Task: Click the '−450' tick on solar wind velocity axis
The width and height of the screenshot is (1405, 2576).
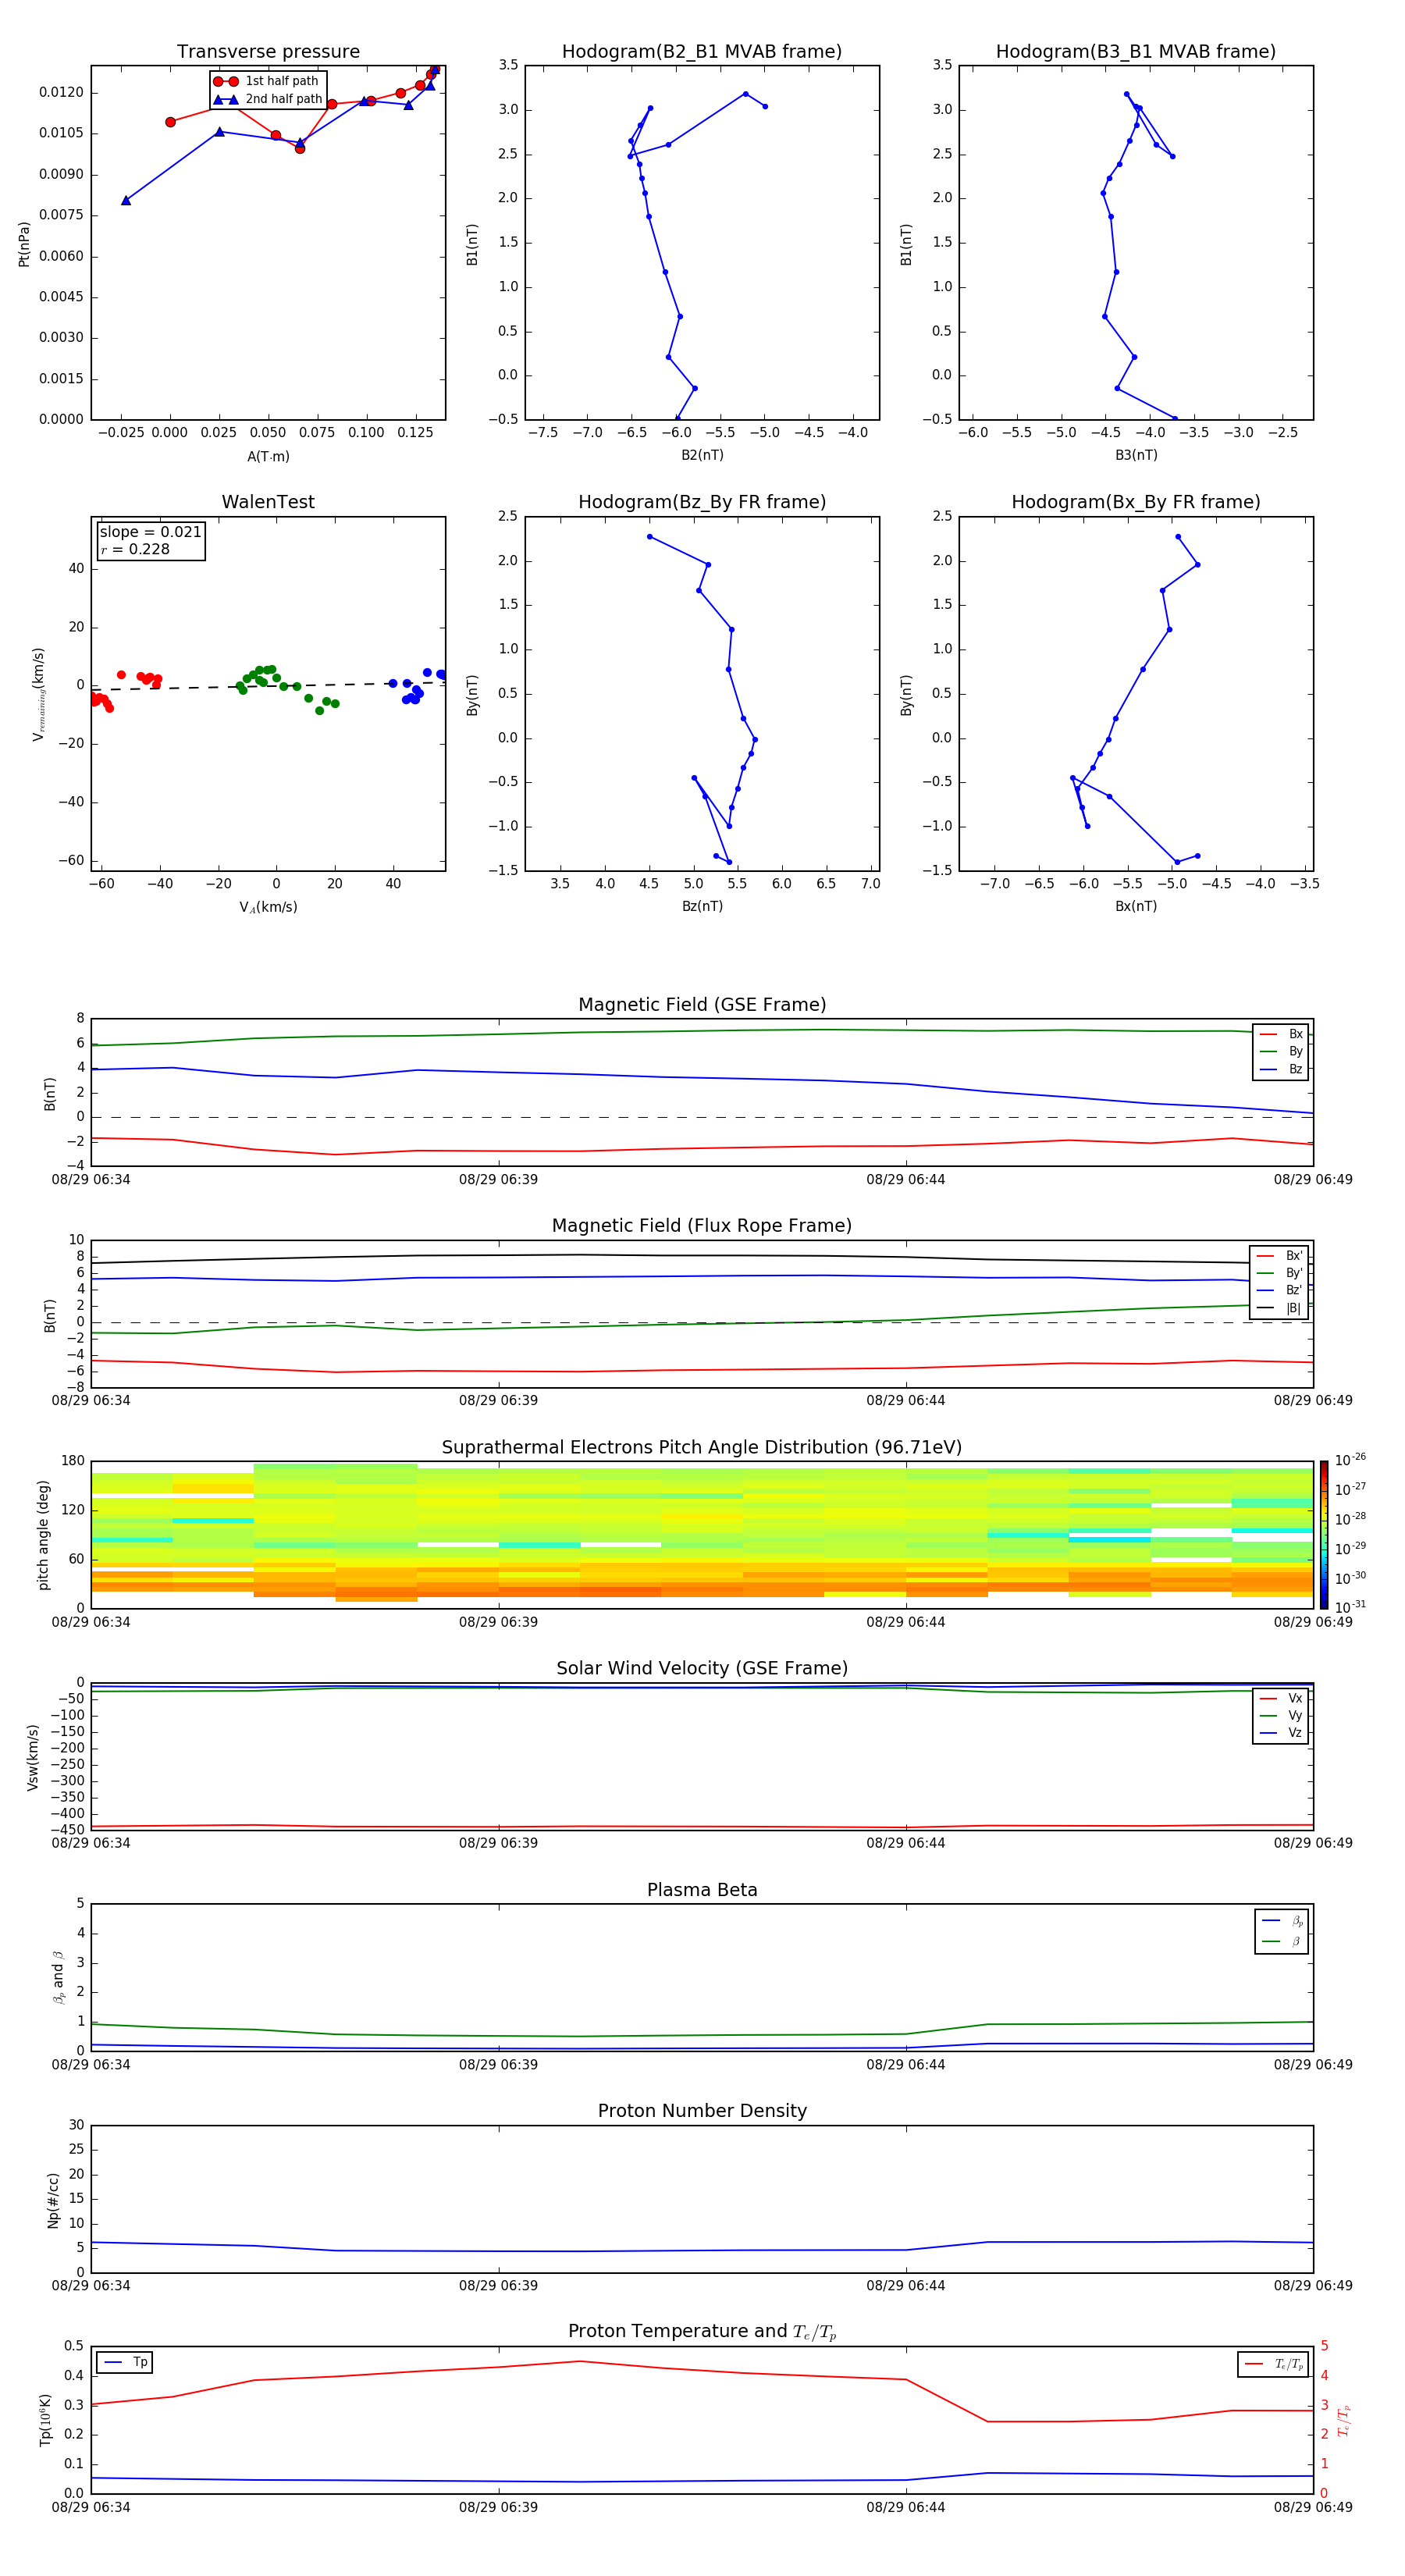Action: click(x=68, y=1830)
